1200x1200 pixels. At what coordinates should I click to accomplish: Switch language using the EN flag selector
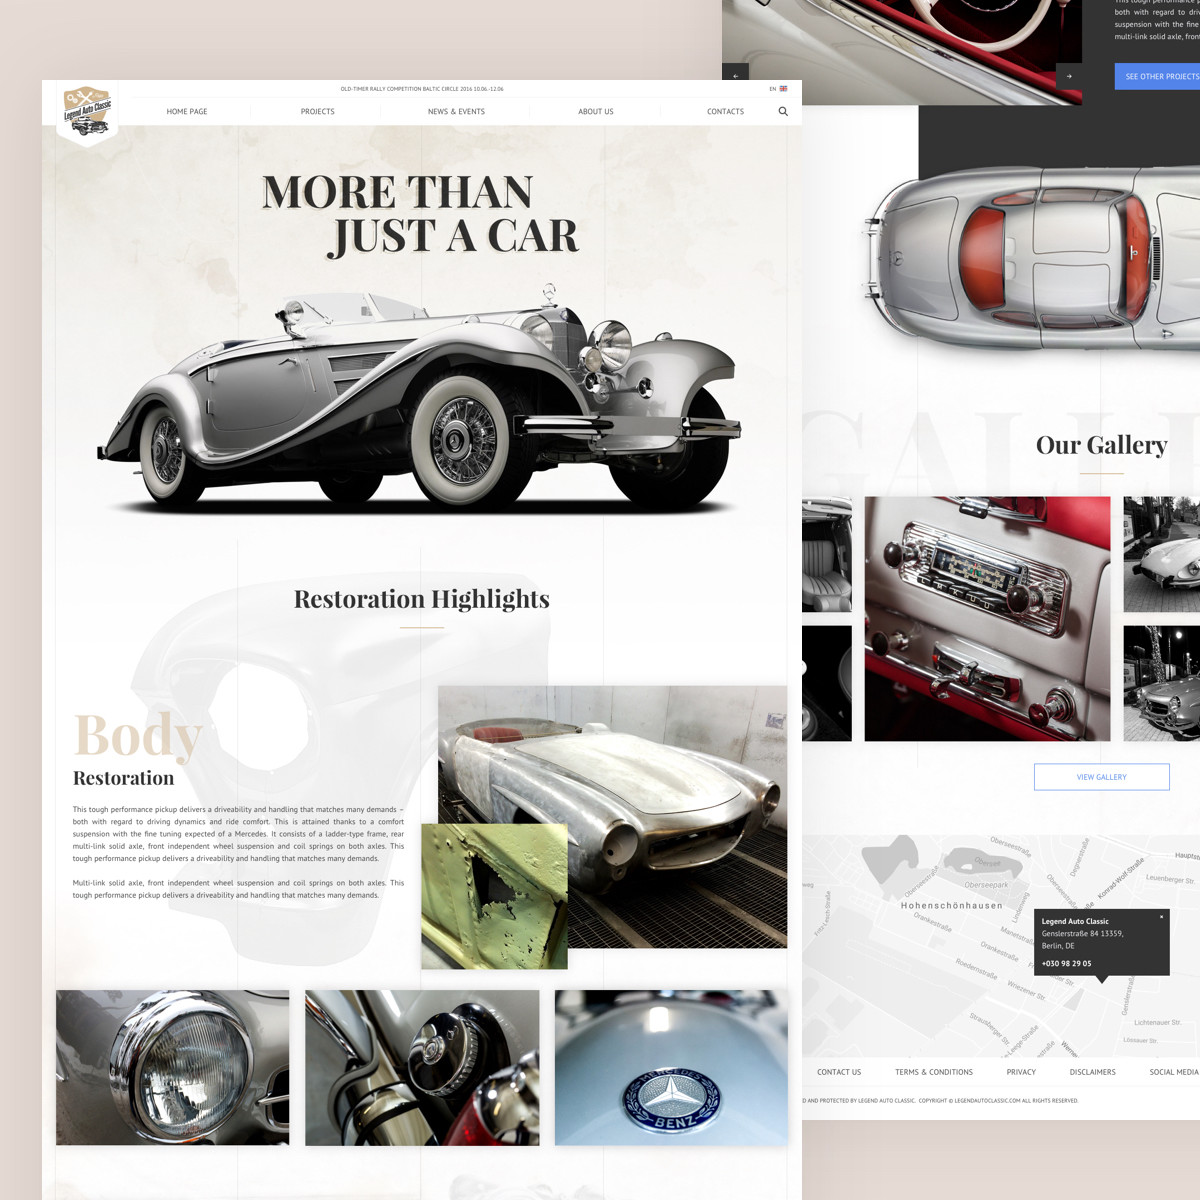tap(778, 89)
